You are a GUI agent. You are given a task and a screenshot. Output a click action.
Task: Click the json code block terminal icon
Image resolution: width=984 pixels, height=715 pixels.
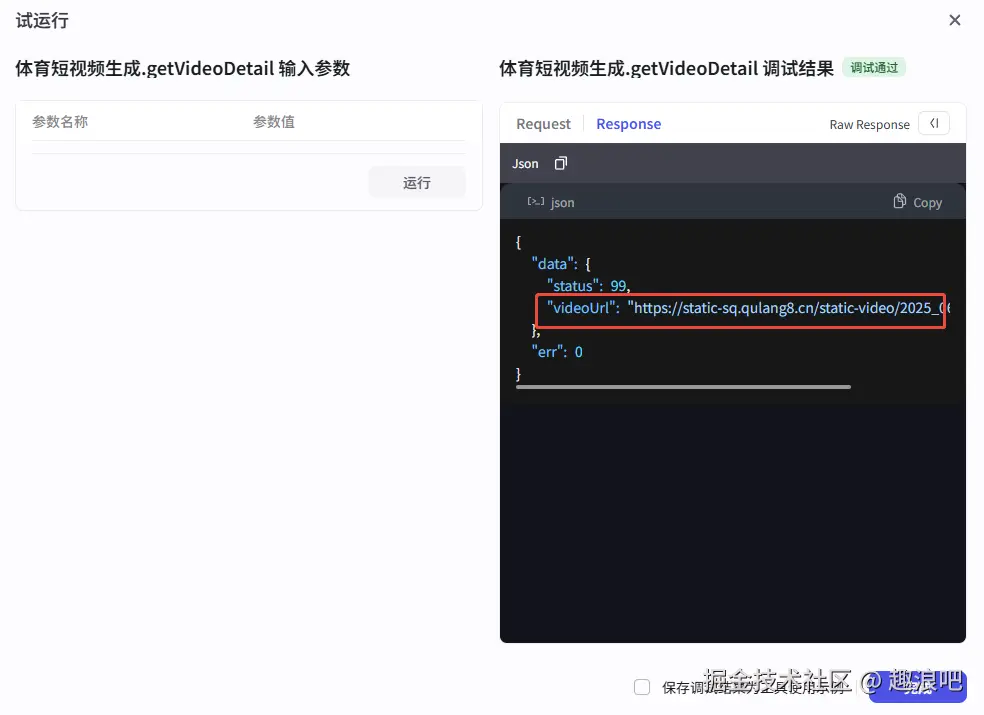coord(535,202)
